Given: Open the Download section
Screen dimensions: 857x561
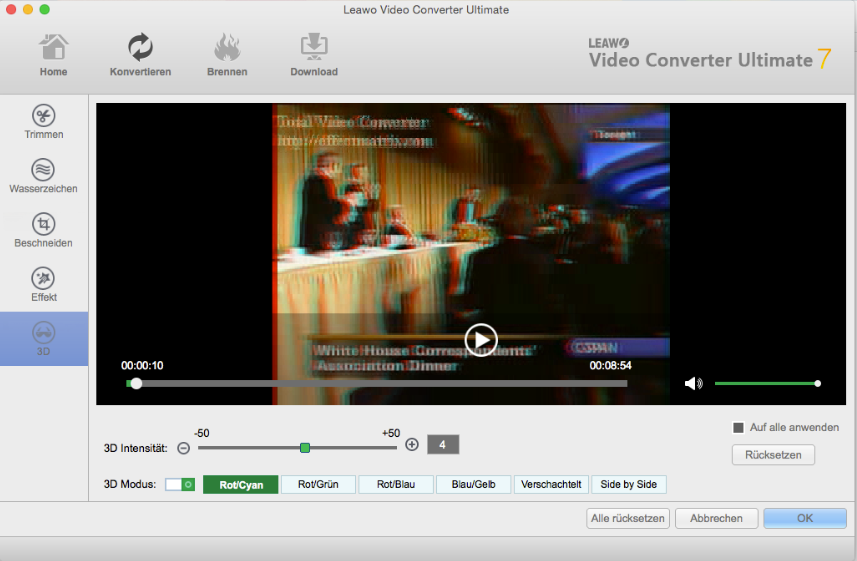Looking at the screenshot, I should [x=314, y=55].
